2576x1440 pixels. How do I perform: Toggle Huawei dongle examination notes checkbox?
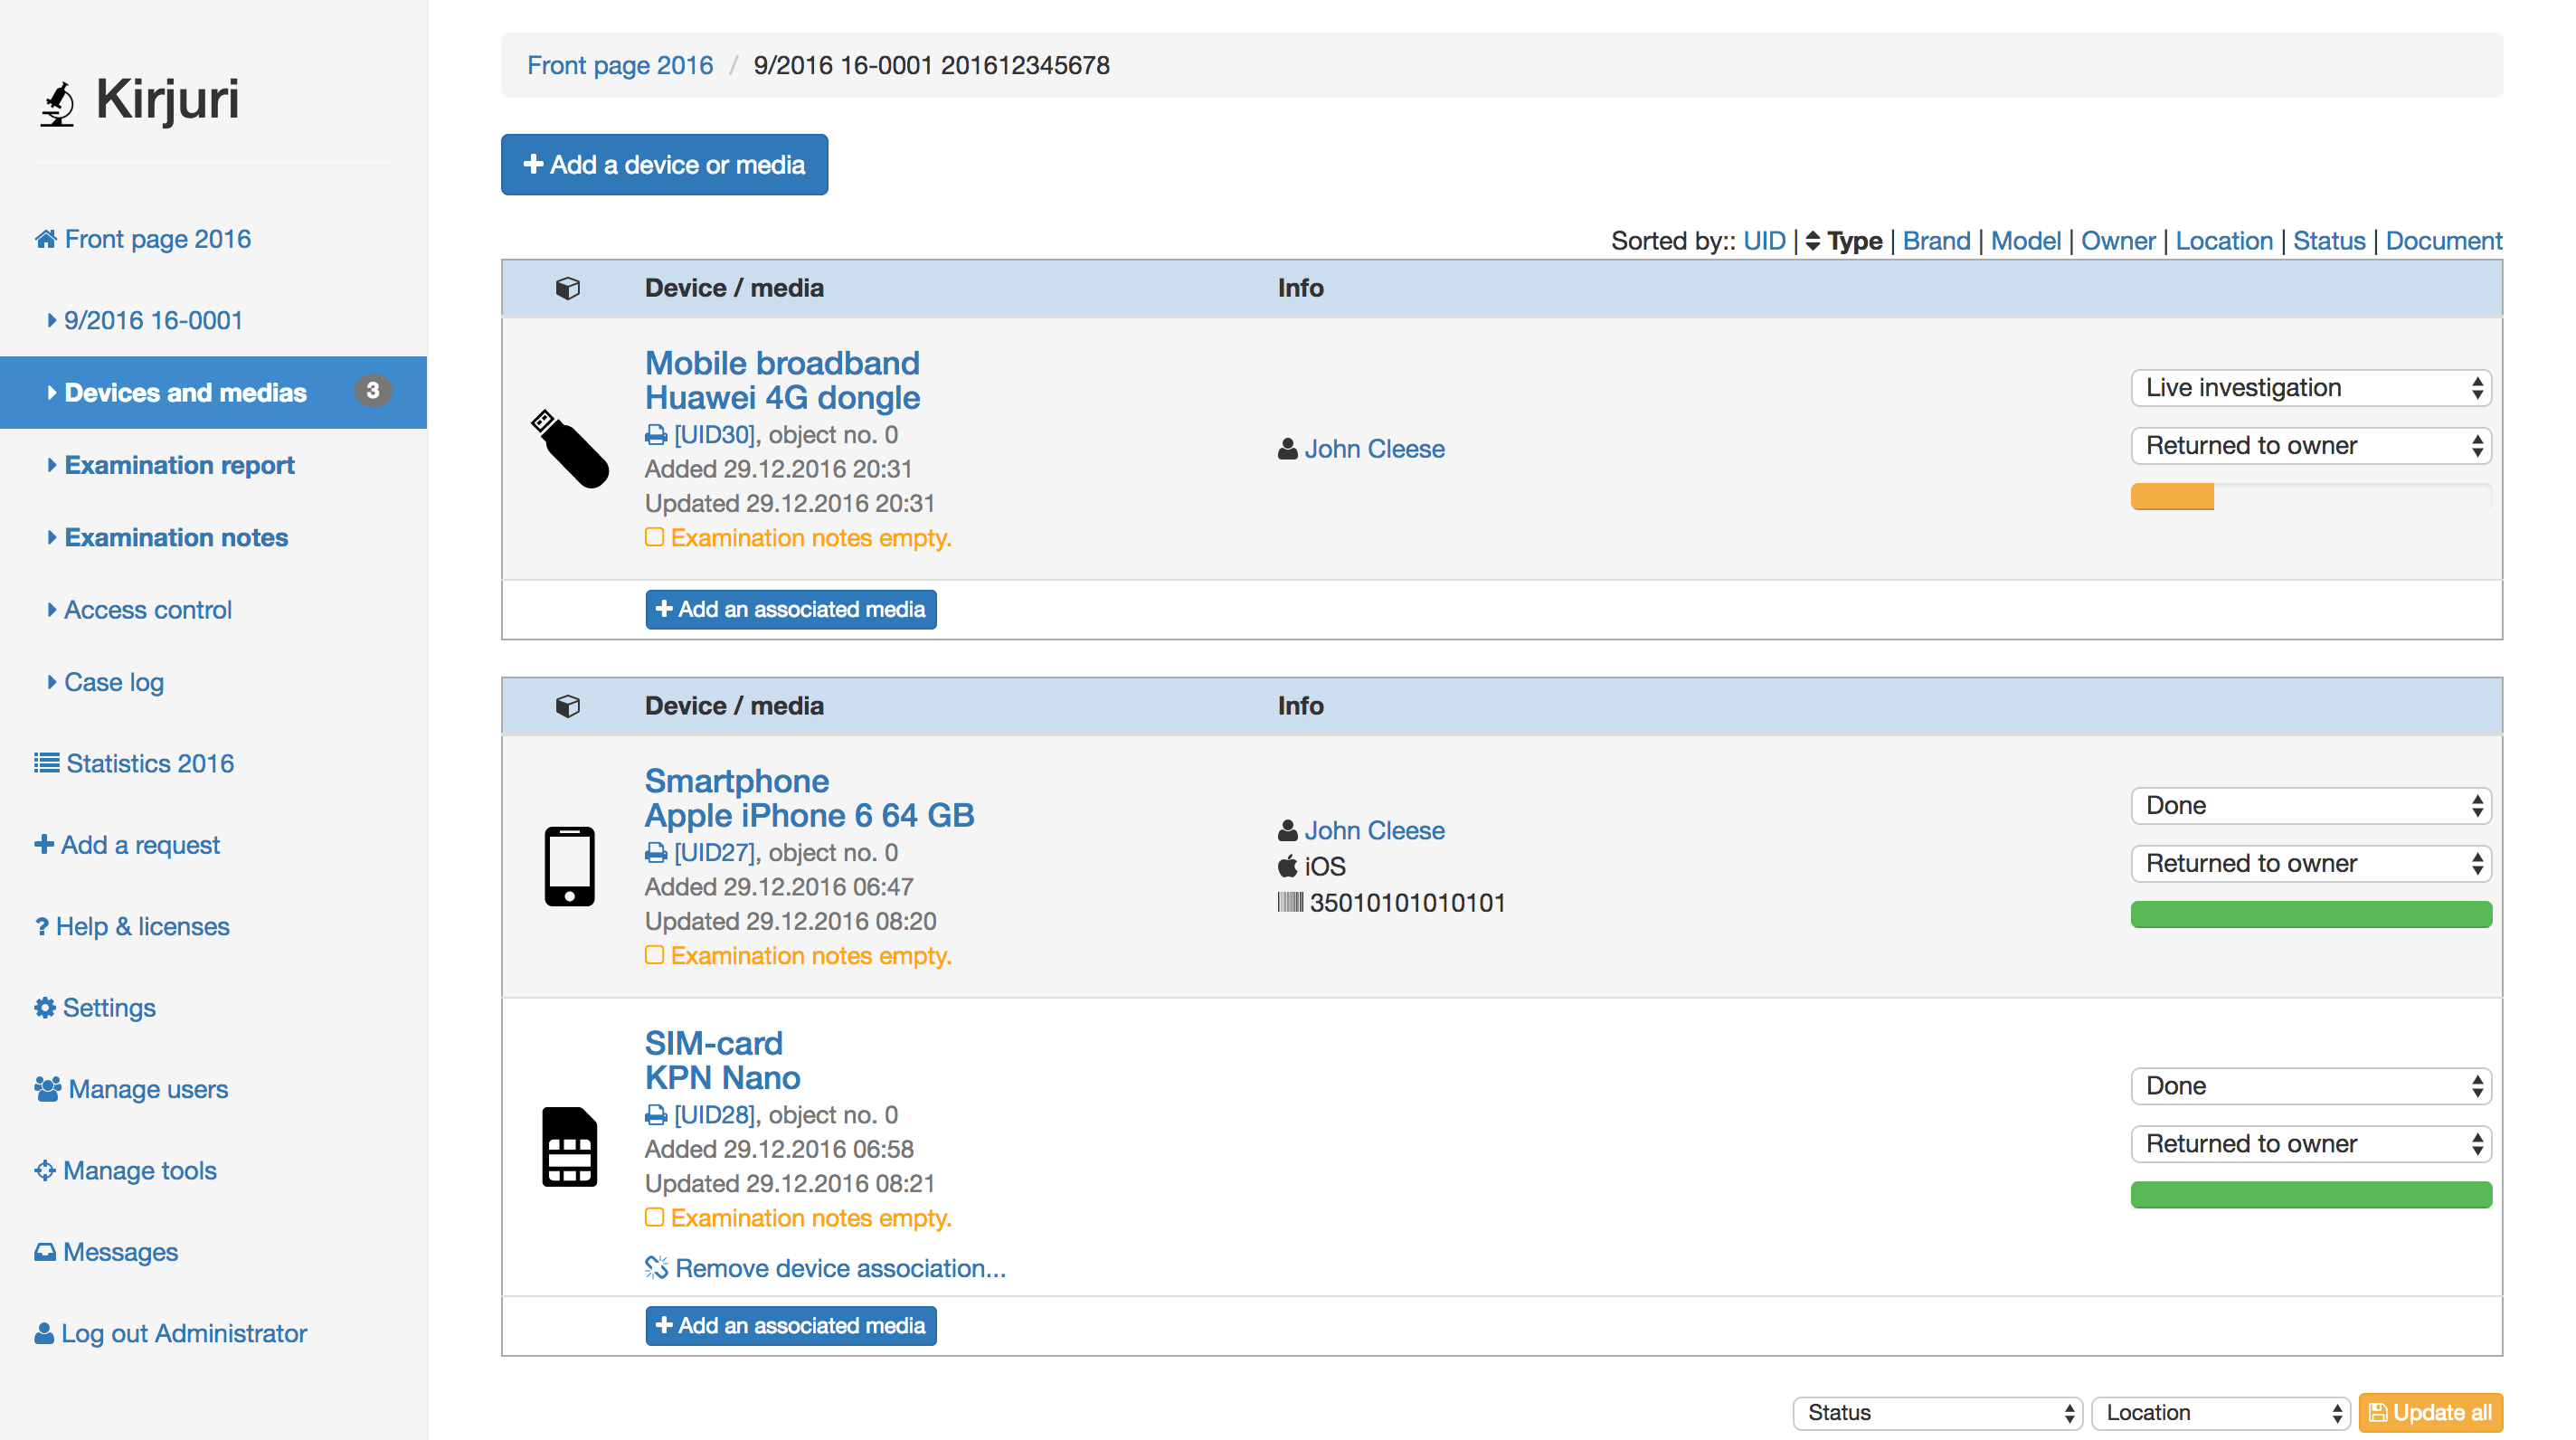654,538
